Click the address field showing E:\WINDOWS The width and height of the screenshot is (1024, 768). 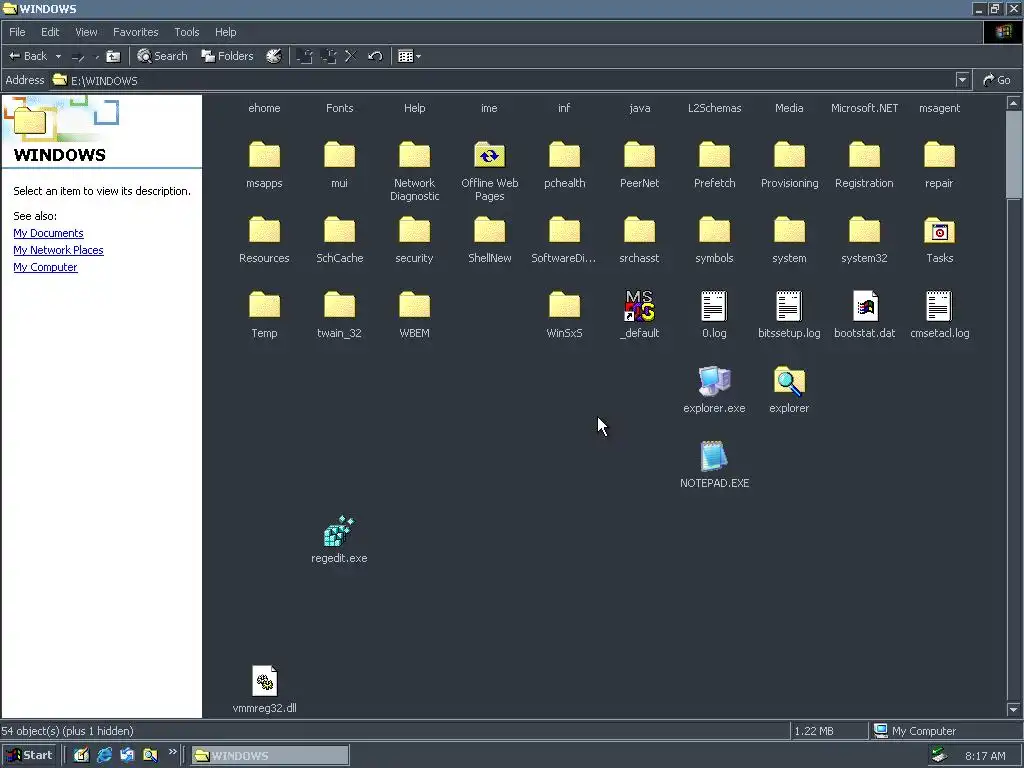pyautogui.click(x=503, y=80)
